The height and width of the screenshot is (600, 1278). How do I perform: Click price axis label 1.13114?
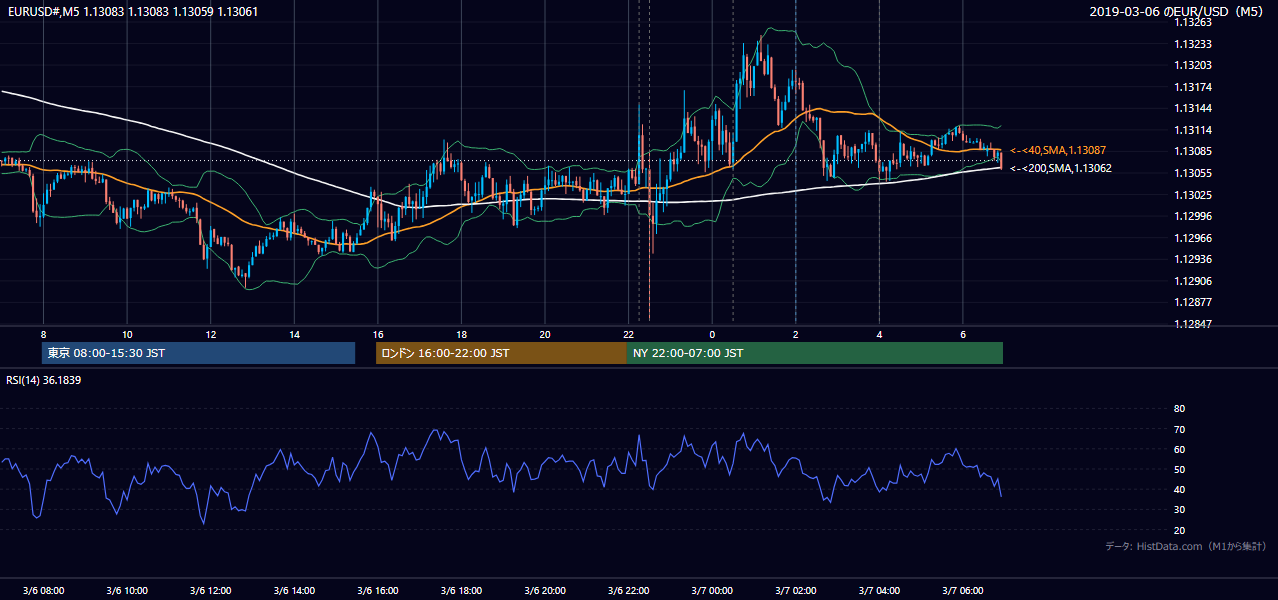tap(1193, 130)
